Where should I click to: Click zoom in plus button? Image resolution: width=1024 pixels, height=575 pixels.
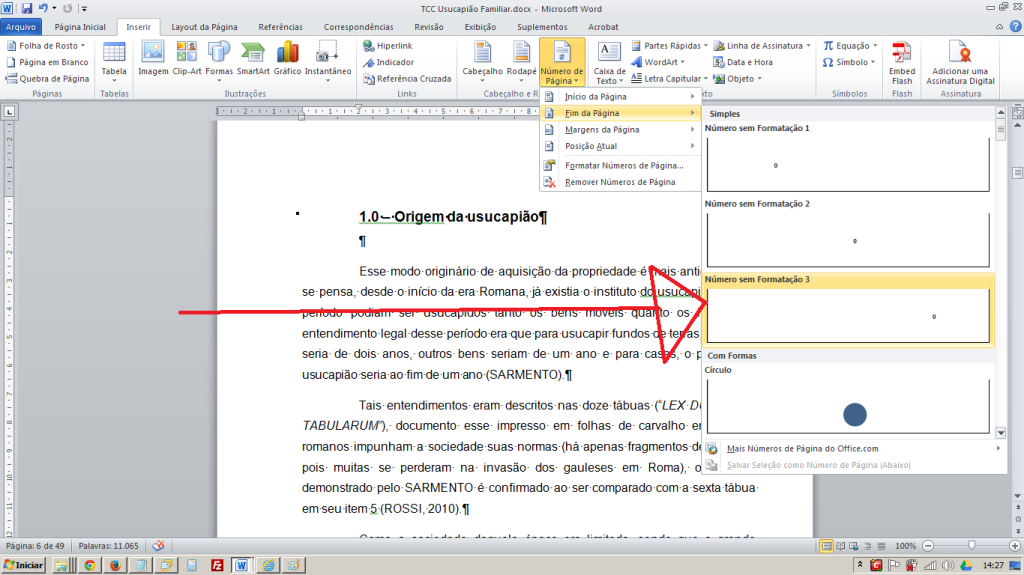click(1015, 546)
